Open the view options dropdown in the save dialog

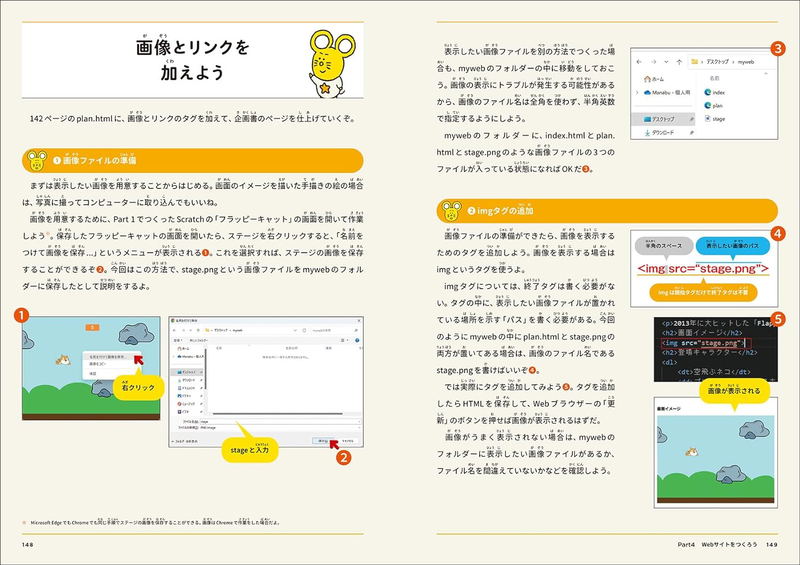pyautogui.click(x=344, y=340)
